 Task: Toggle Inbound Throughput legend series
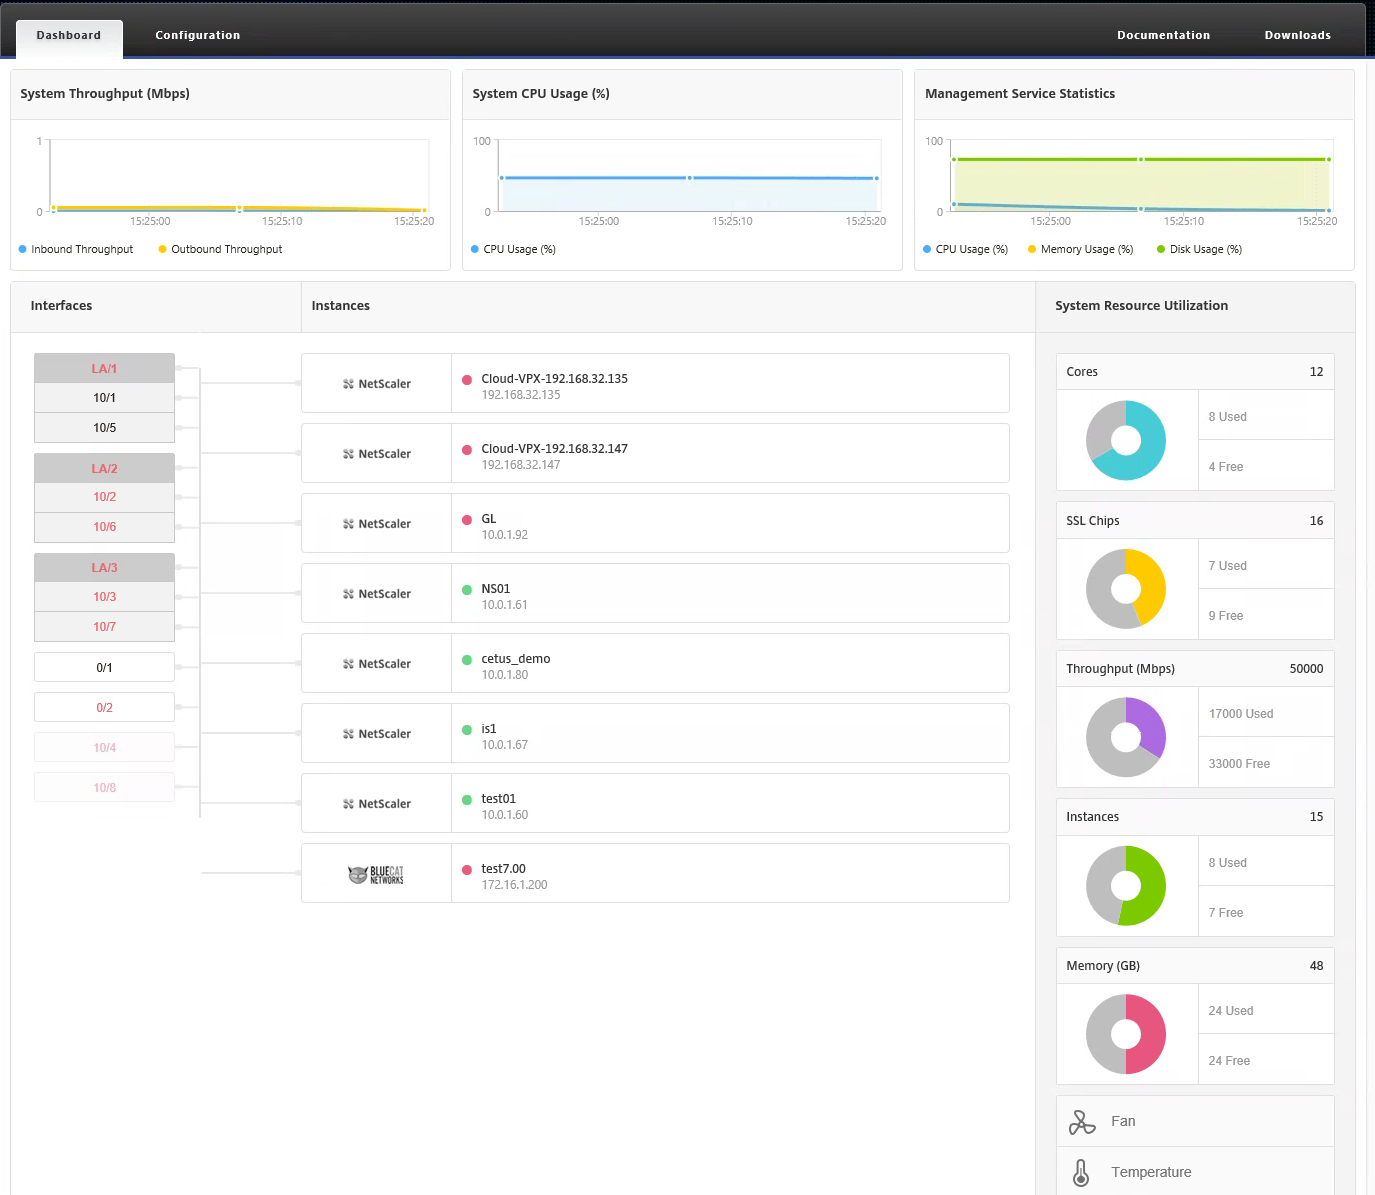tap(76, 249)
